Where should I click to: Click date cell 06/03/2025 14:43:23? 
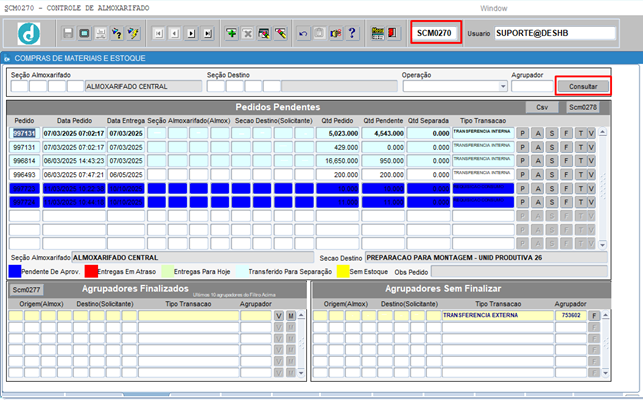pos(74,161)
